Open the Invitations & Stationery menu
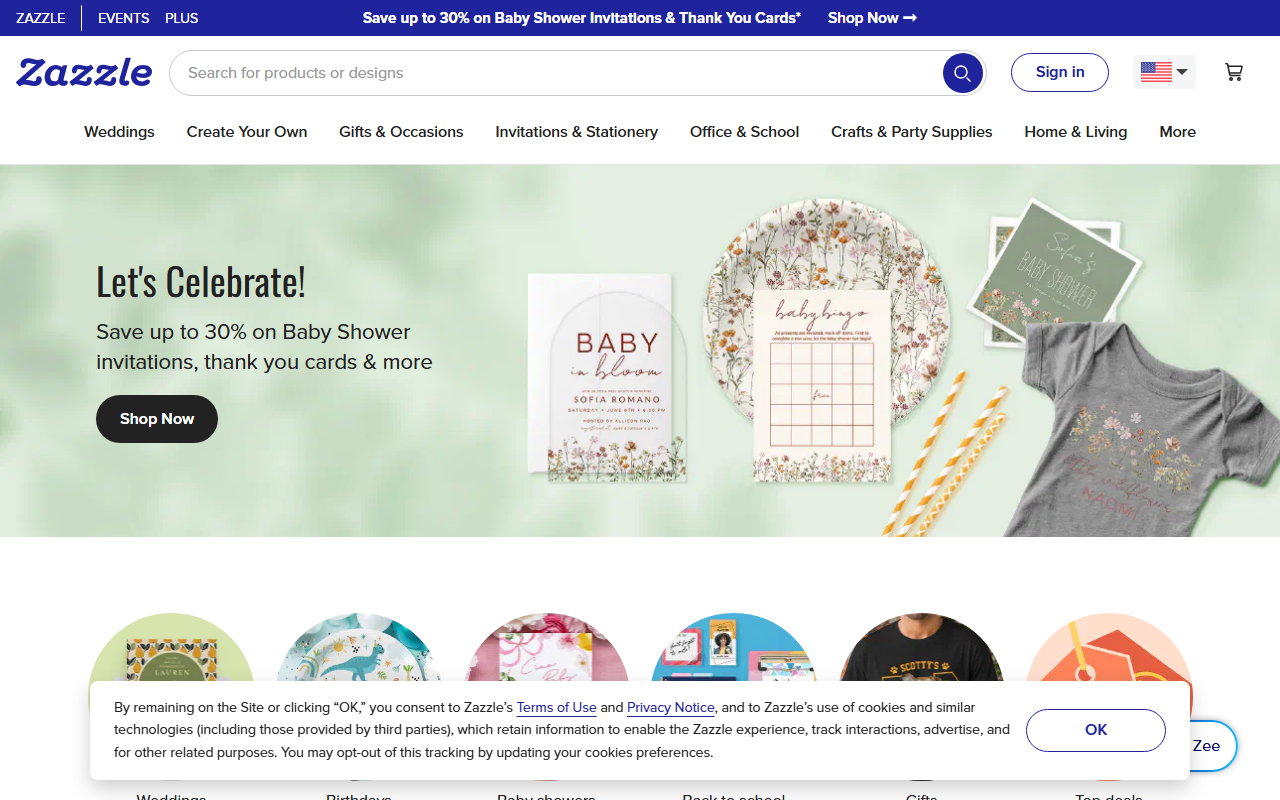The image size is (1280, 800). pyautogui.click(x=577, y=132)
